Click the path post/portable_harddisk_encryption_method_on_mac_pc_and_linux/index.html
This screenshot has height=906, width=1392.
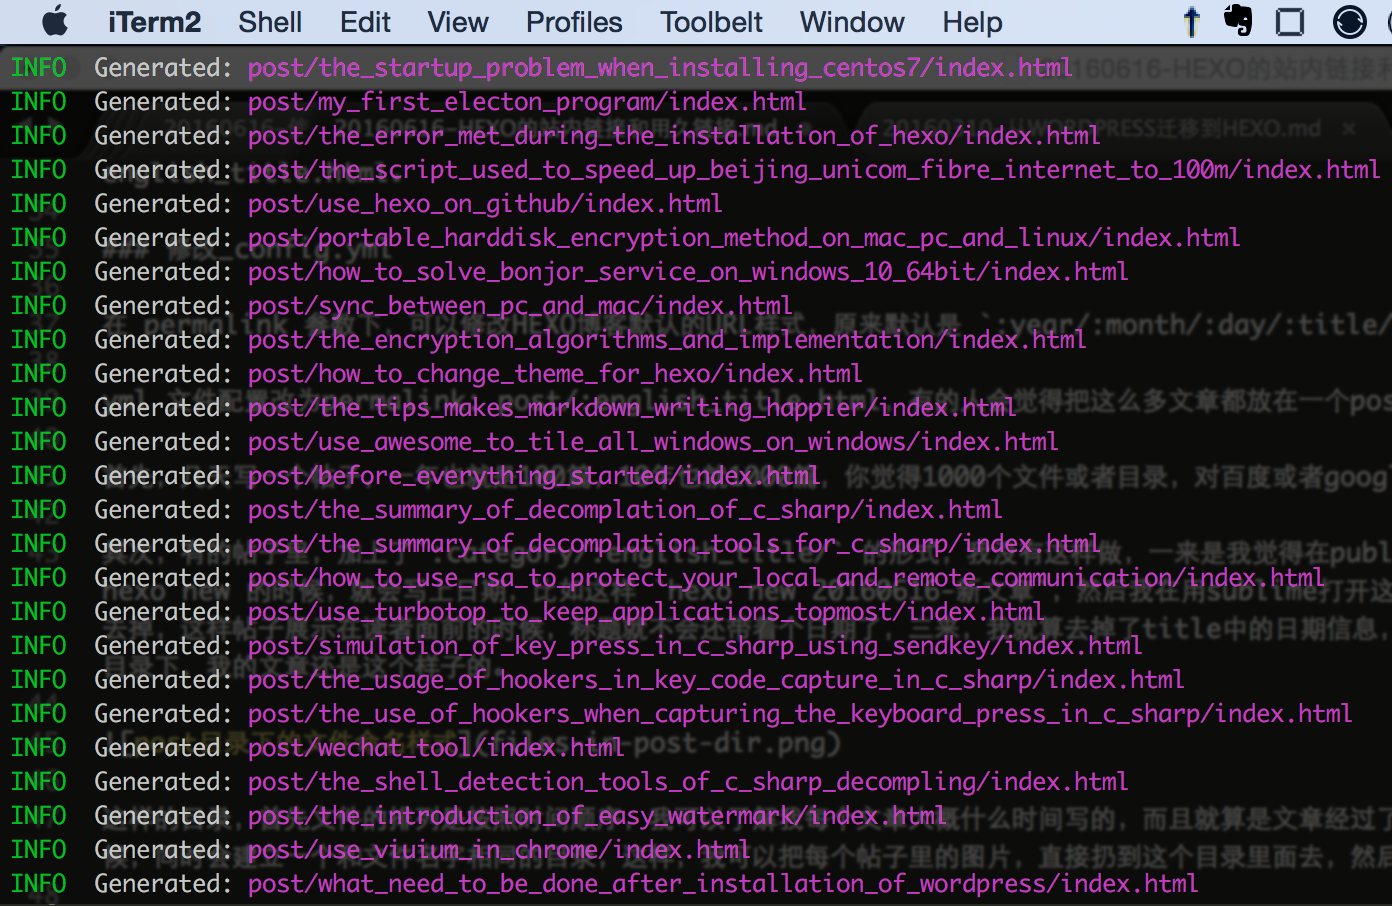(744, 238)
